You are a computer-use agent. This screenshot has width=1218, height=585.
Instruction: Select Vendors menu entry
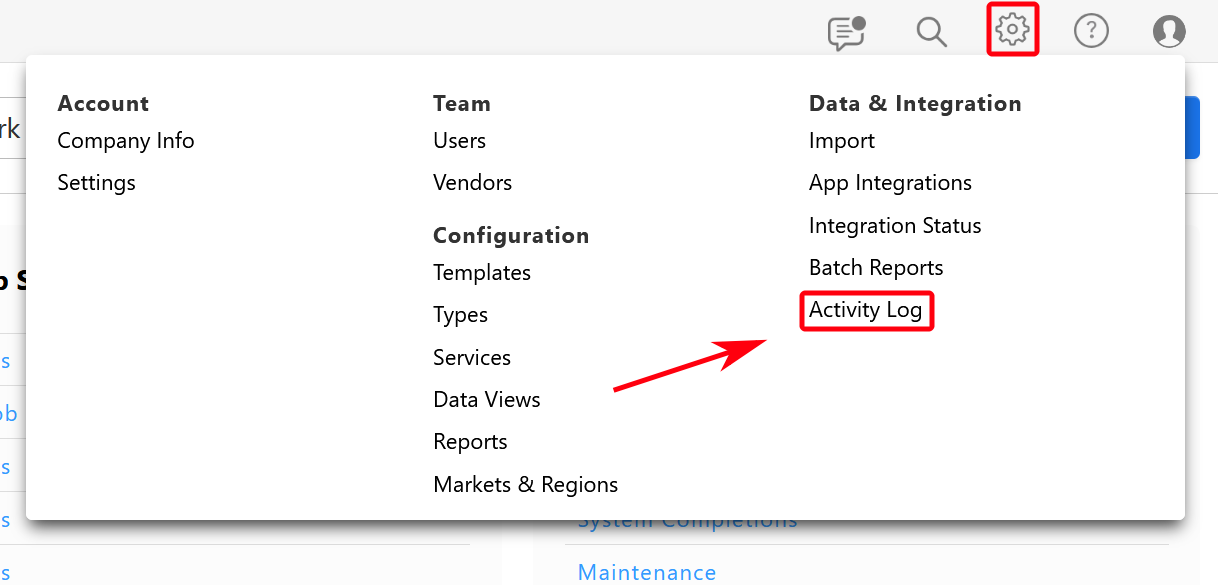pyautogui.click(x=472, y=183)
